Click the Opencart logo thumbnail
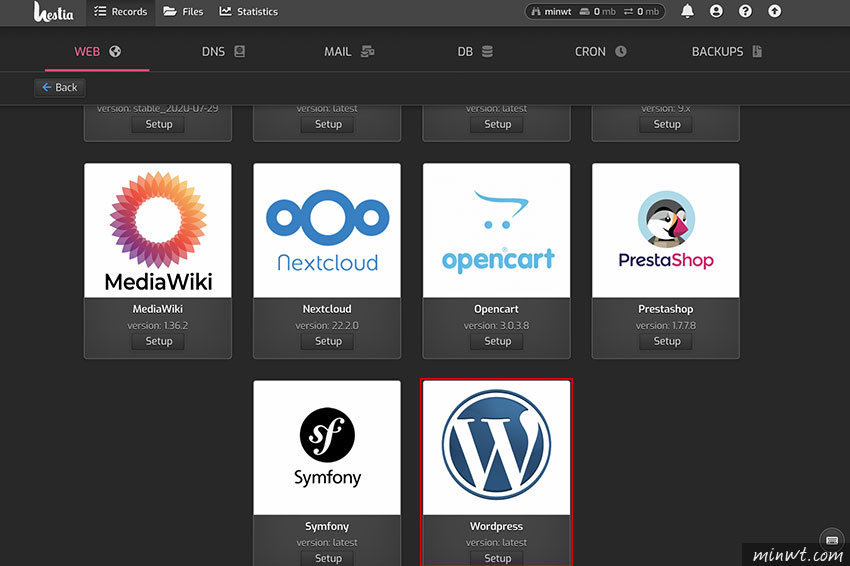The width and height of the screenshot is (850, 566). click(x=497, y=230)
